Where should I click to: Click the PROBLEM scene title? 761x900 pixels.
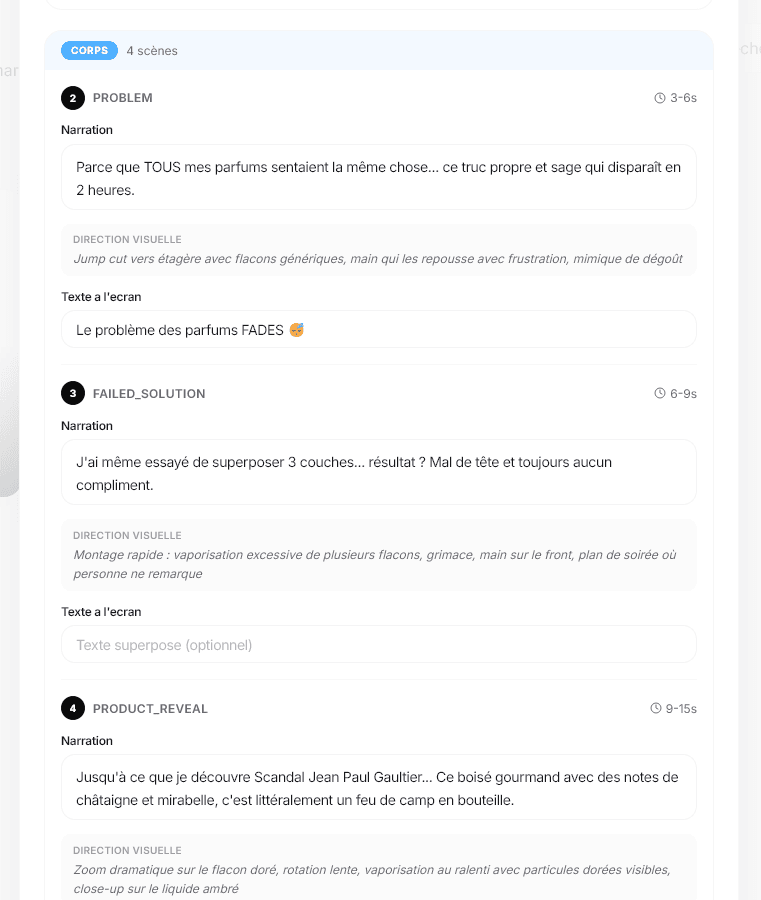point(123,98)
